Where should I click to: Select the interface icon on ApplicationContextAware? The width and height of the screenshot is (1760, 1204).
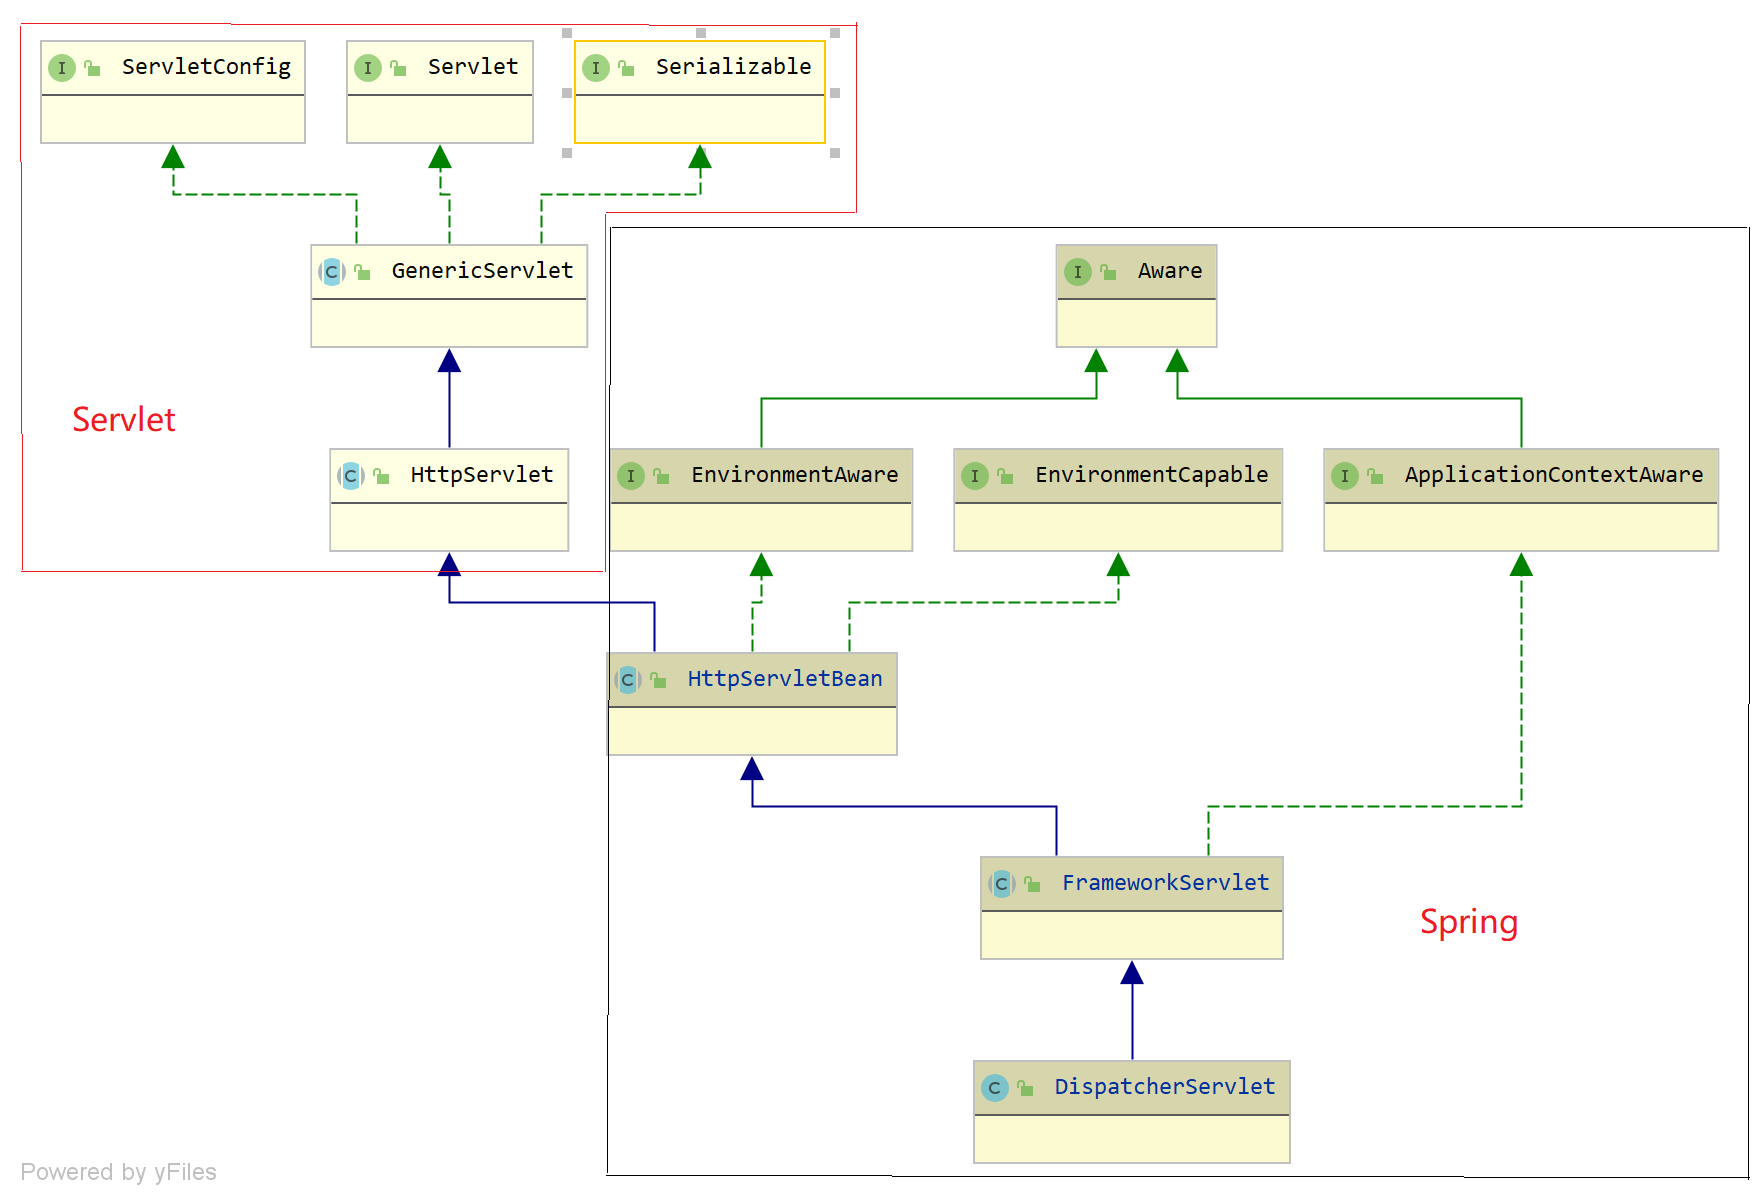pos(1346,476)
